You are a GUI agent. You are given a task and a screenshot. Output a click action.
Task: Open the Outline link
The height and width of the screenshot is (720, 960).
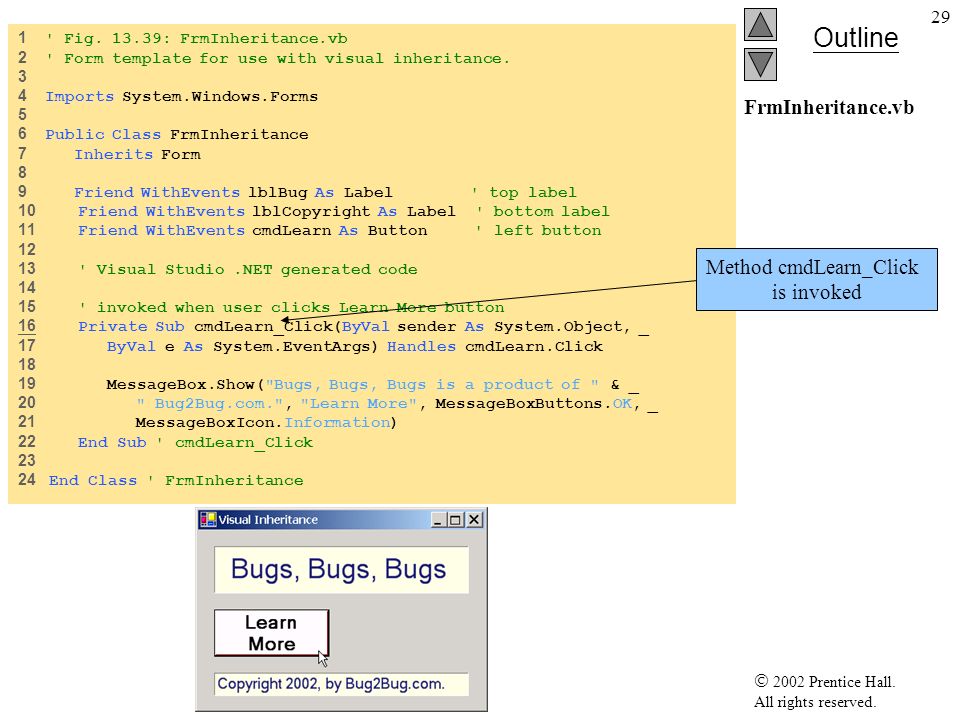(855, 38)
